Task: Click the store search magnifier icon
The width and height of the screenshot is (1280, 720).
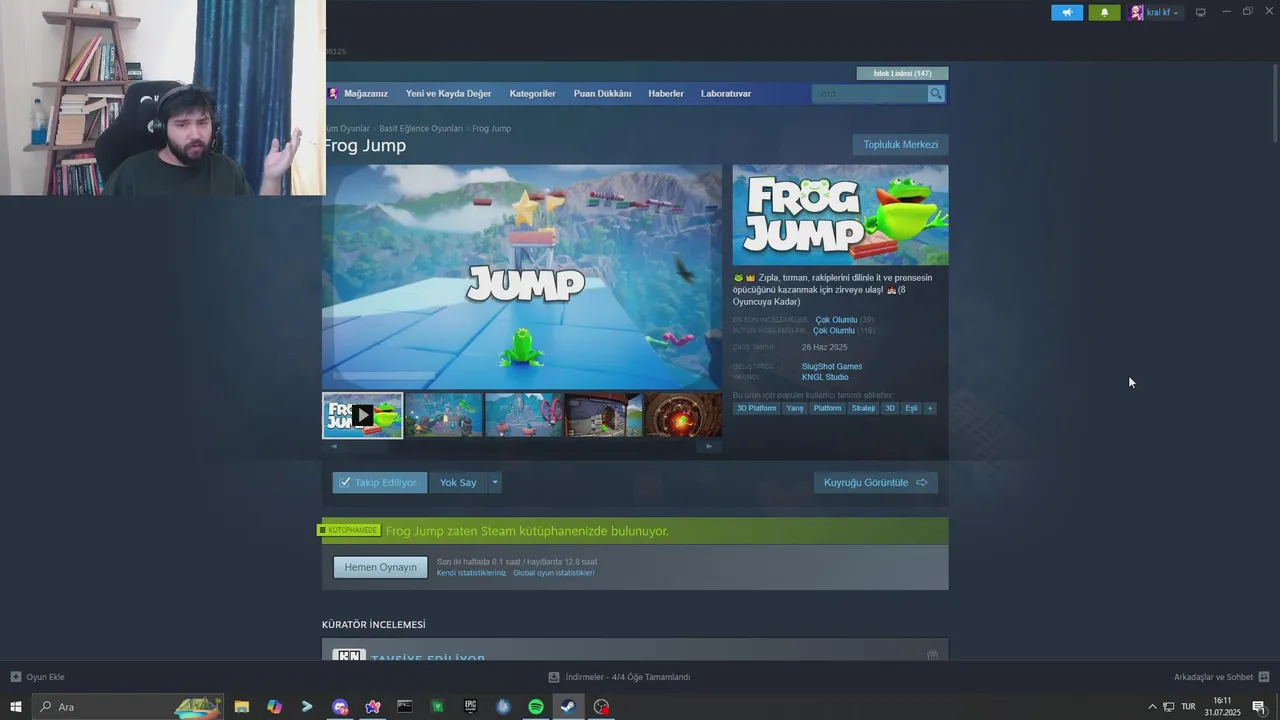Action: pyautogui.click(x=936, y=93)
